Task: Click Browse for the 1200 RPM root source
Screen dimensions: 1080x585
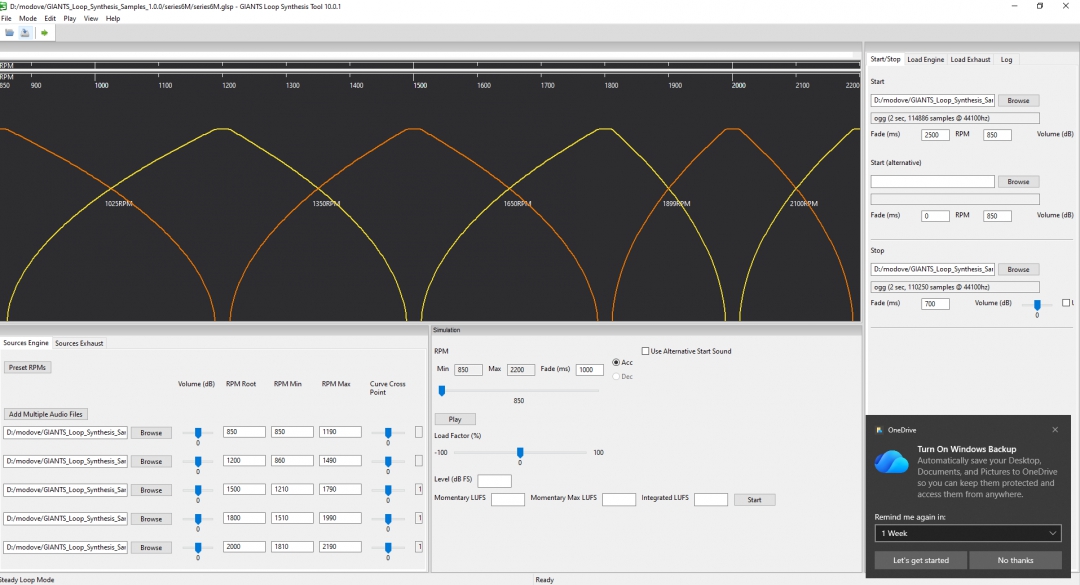Action: coord(151,462)
